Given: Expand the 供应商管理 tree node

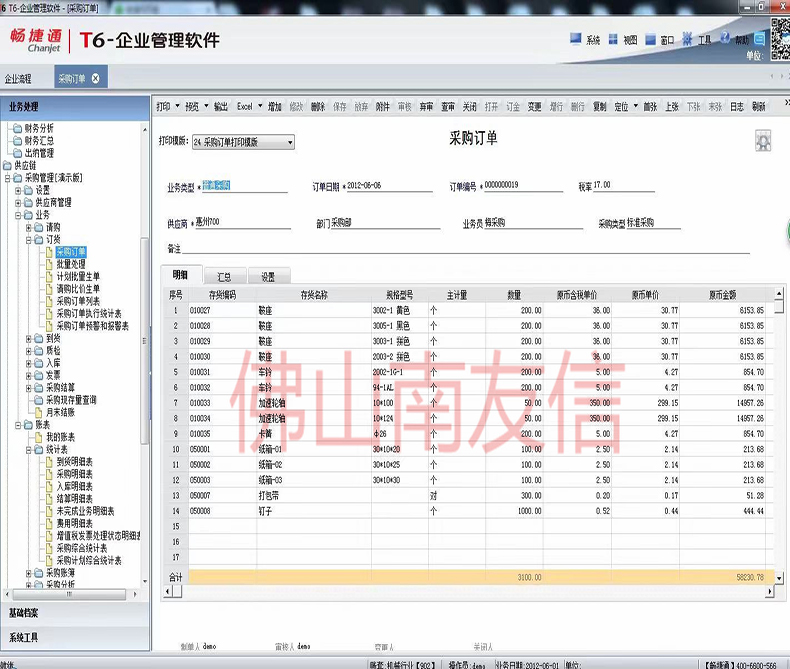Looking at the screenshot, I should point(18,203).
